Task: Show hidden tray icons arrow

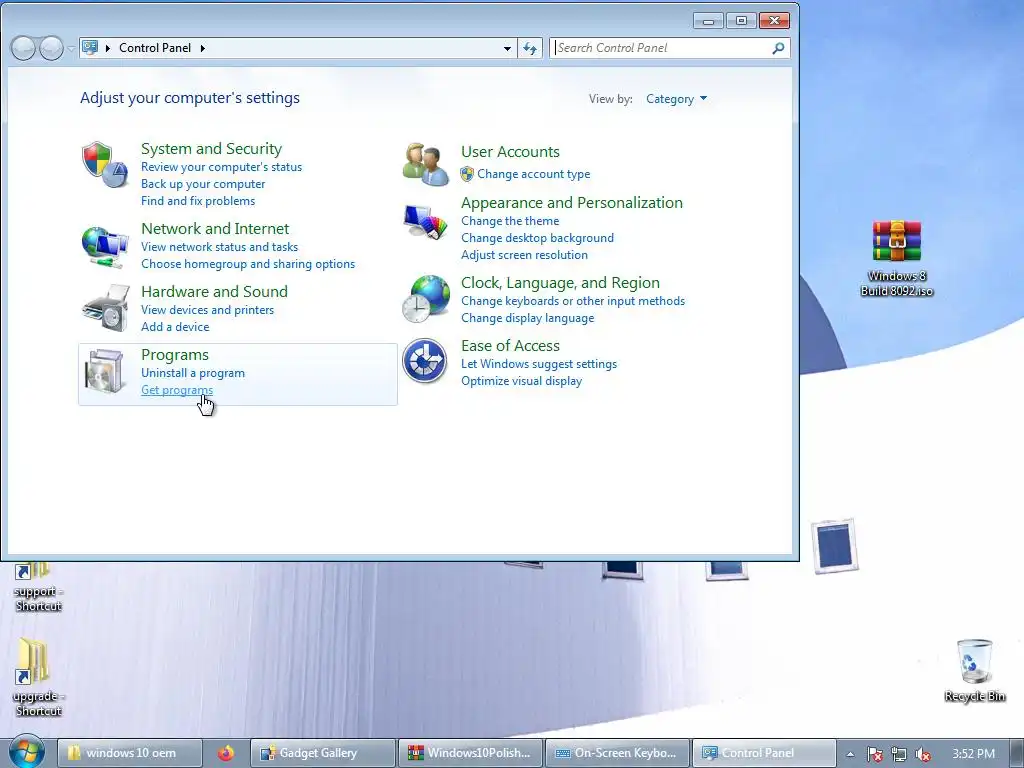Action: point(850,754)
